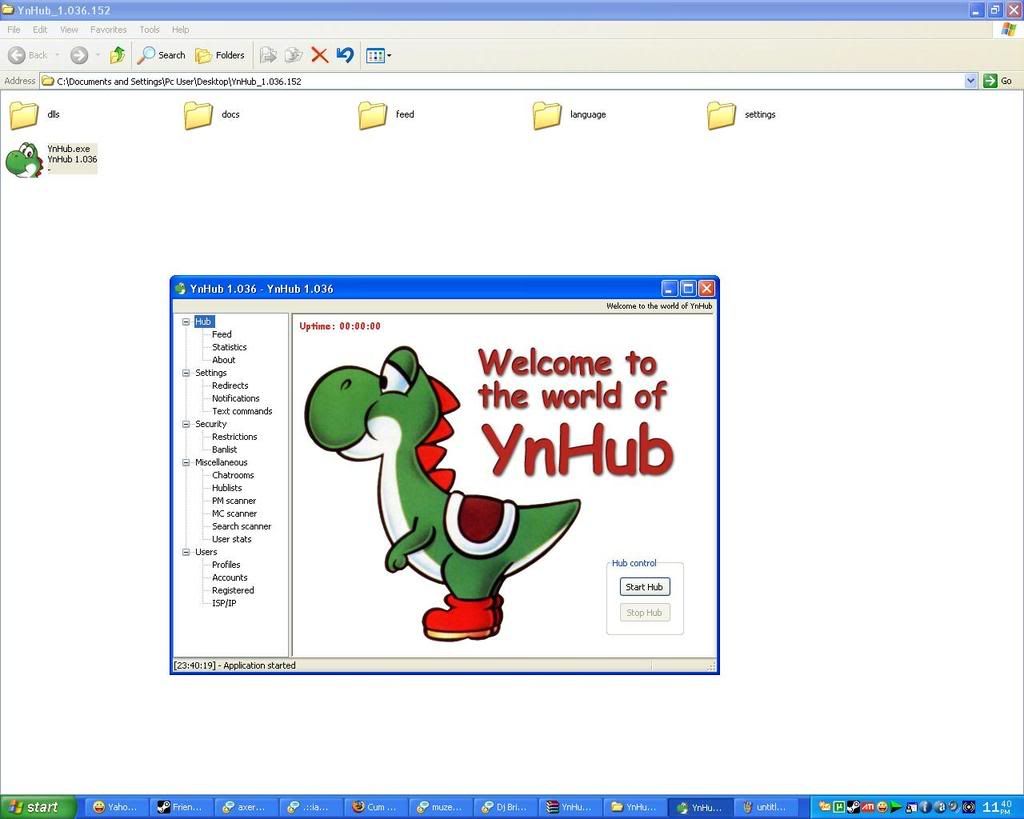Select MC scanner in the tree

[x=234, y=514]
